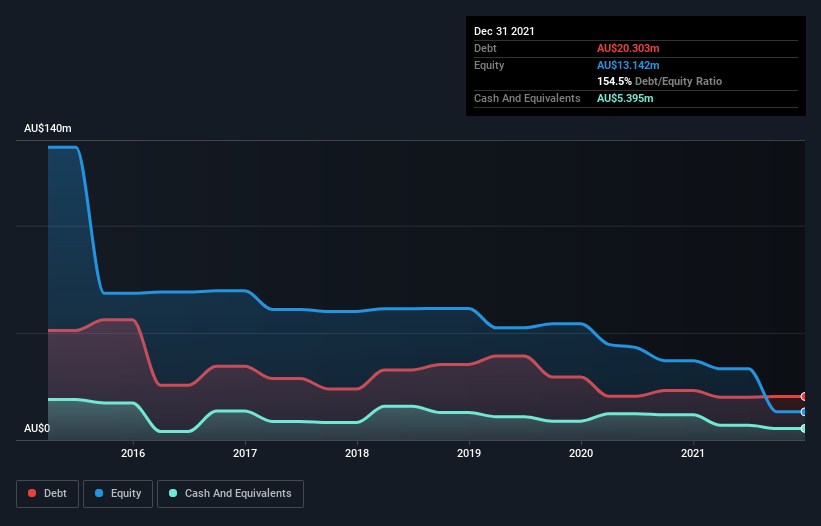Click the blue Equity endpoint marker

point(804,412)
